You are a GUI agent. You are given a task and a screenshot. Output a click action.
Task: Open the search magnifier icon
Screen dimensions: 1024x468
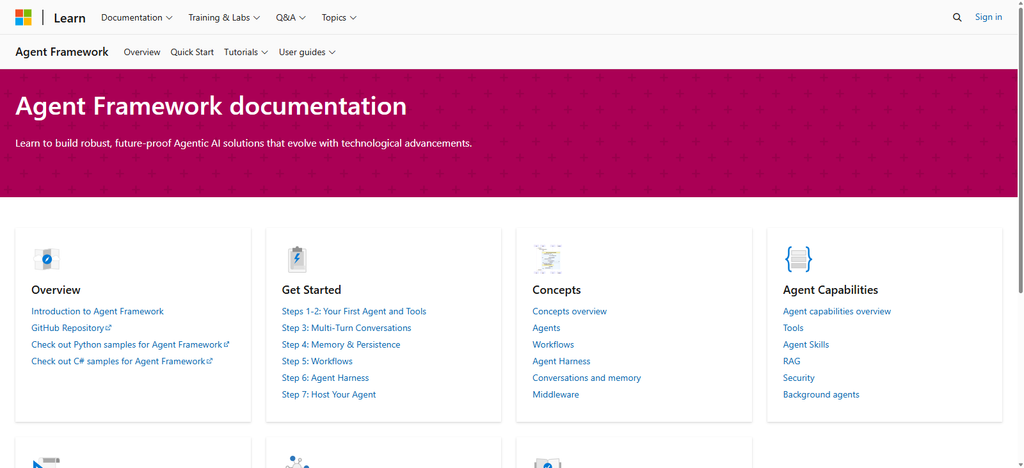pyautogui.click(x=957, y=18)
